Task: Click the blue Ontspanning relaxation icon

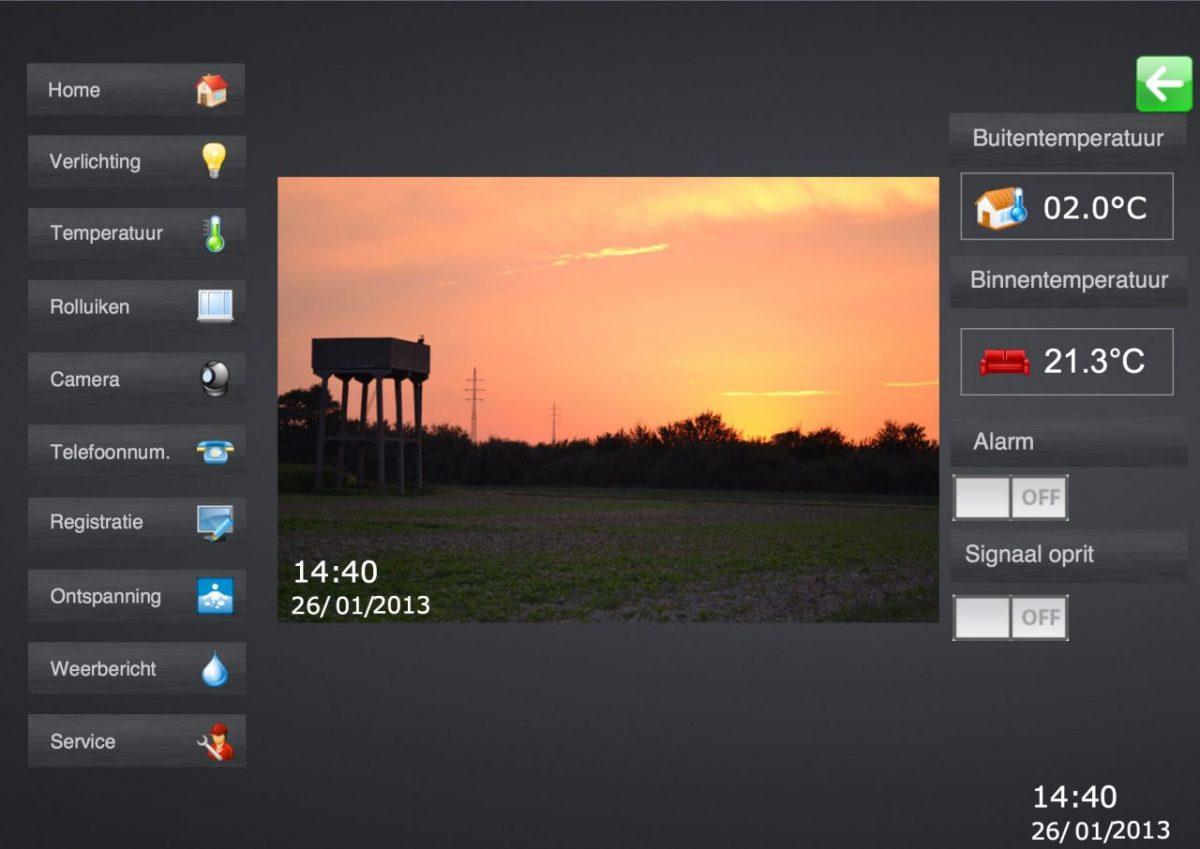Action: coord(214,596)
